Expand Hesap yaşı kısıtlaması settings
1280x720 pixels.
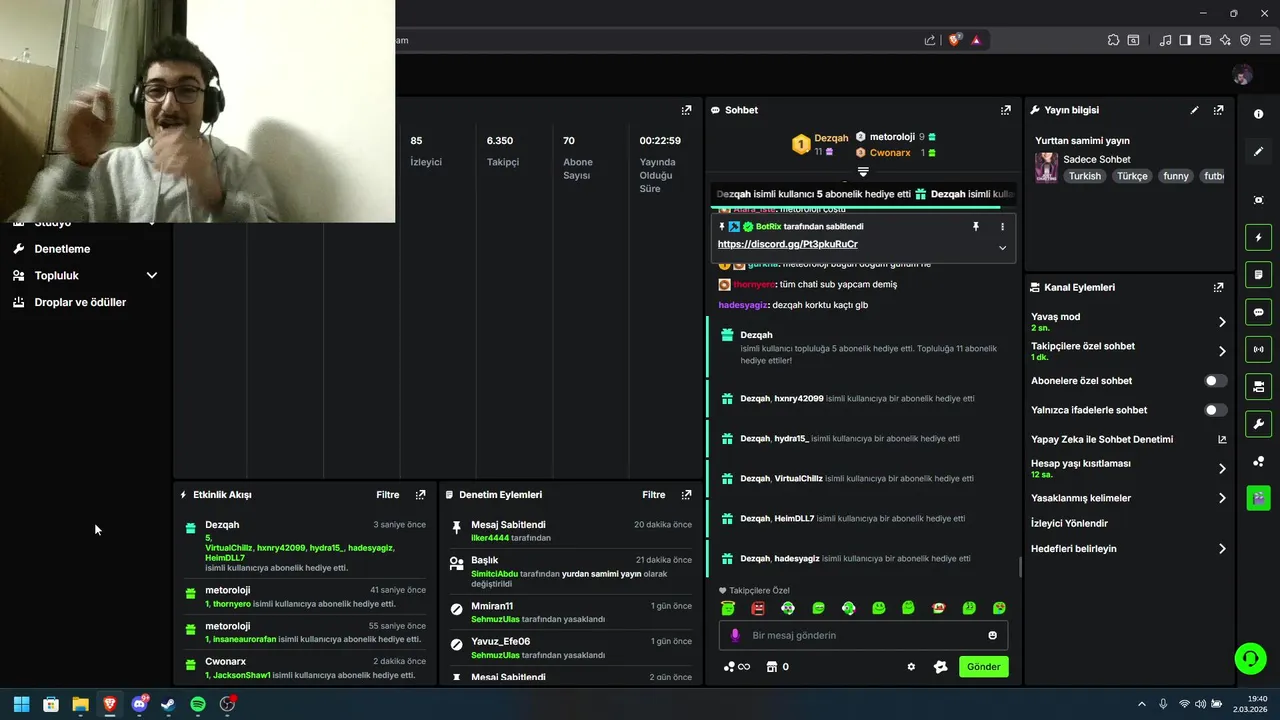(x=1222, y=468)
